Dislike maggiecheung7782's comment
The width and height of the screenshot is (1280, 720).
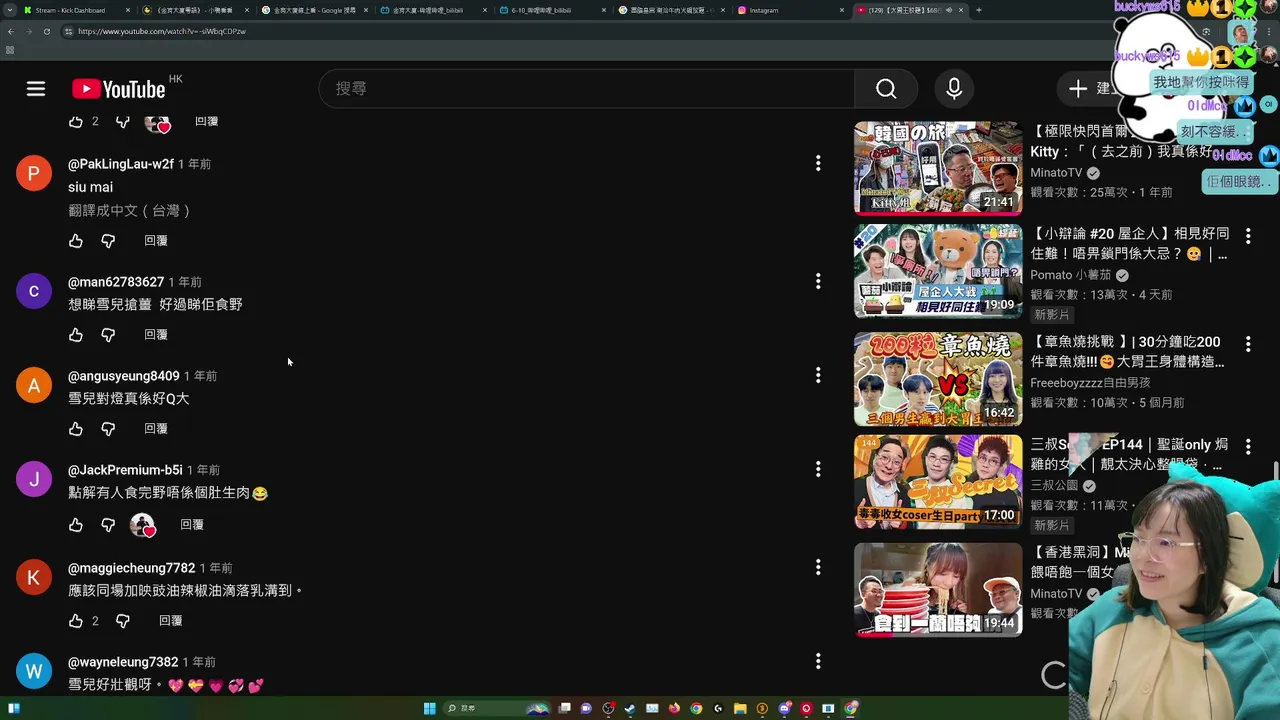point(123,621)
